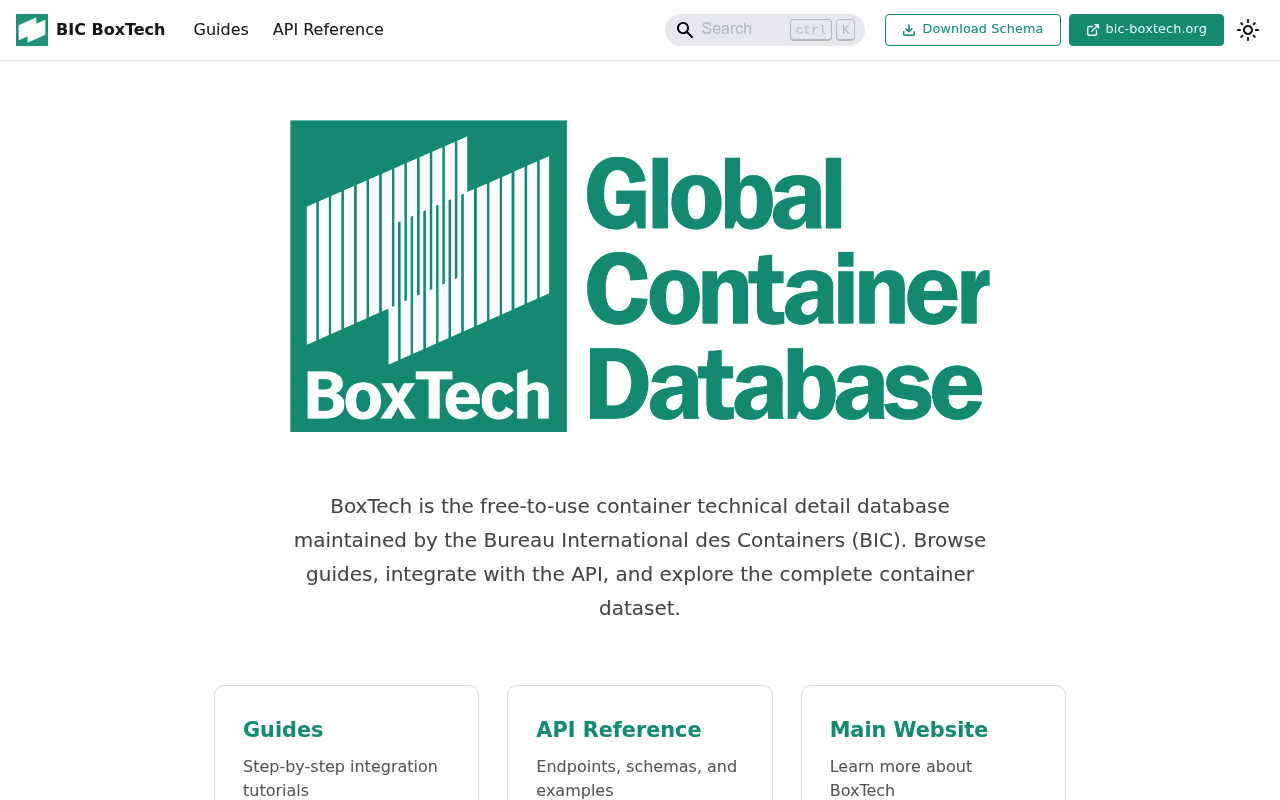
Task: Click the magnifier icon in the search box
Action: pos(685,30)
